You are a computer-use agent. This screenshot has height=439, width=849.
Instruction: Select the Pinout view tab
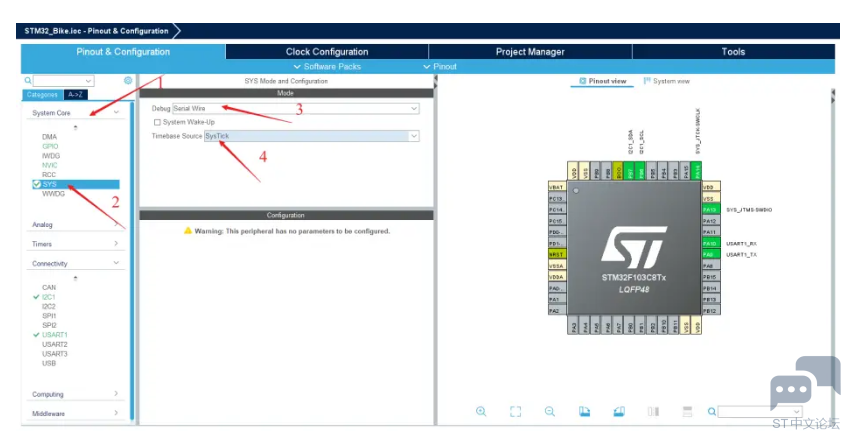tap(602, 81)
